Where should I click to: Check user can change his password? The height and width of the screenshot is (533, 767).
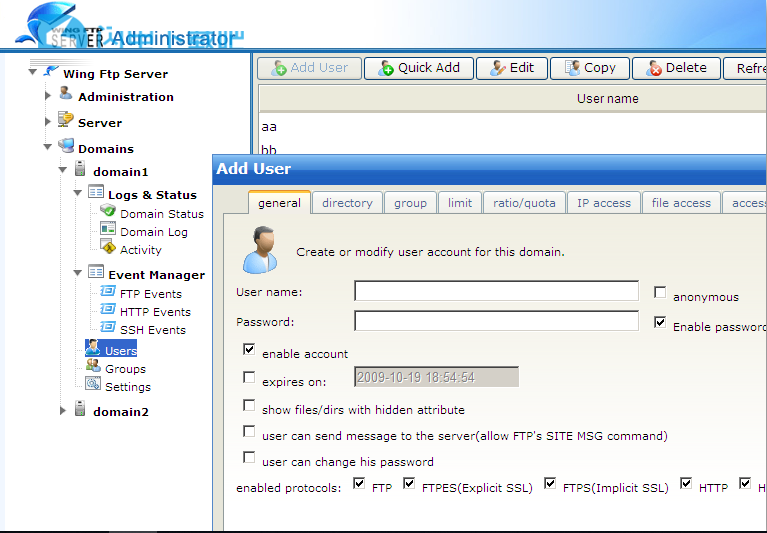pos(249,457)
